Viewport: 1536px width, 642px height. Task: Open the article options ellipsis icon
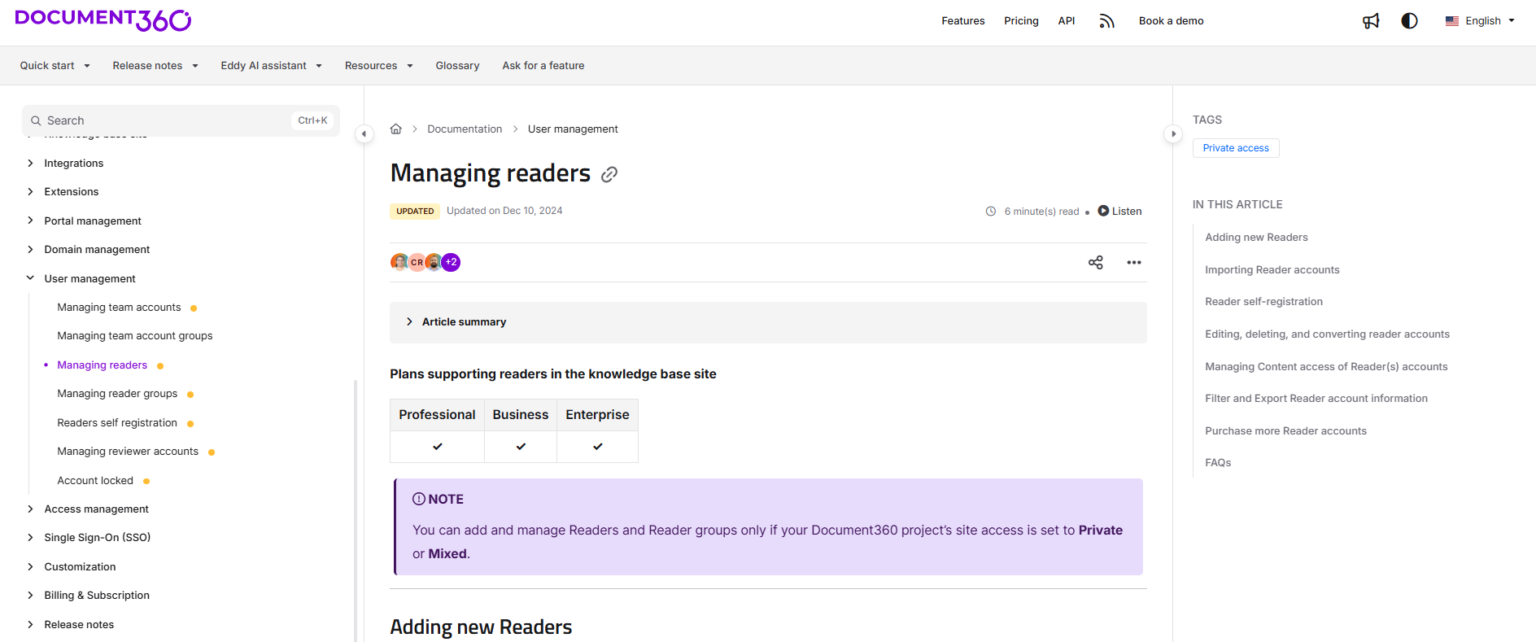pyautogui.click(x=1133, y=262)
